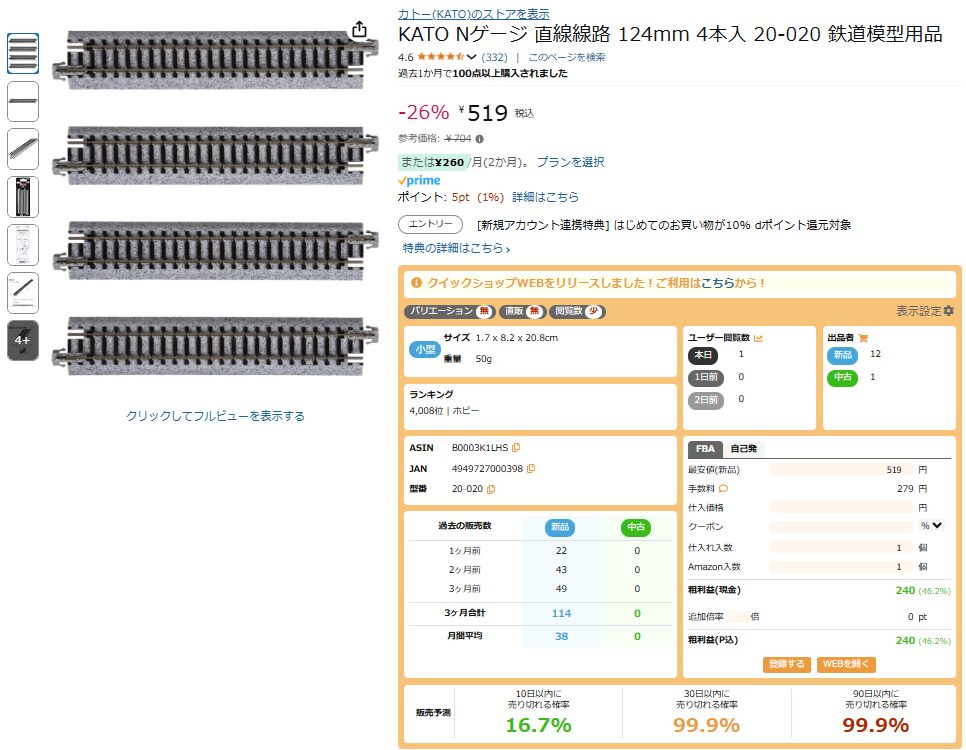The height and width of the screenshot is (750, 966).
Task: Click the green 中古 seller badge showing 1
Action: (842, 377)
